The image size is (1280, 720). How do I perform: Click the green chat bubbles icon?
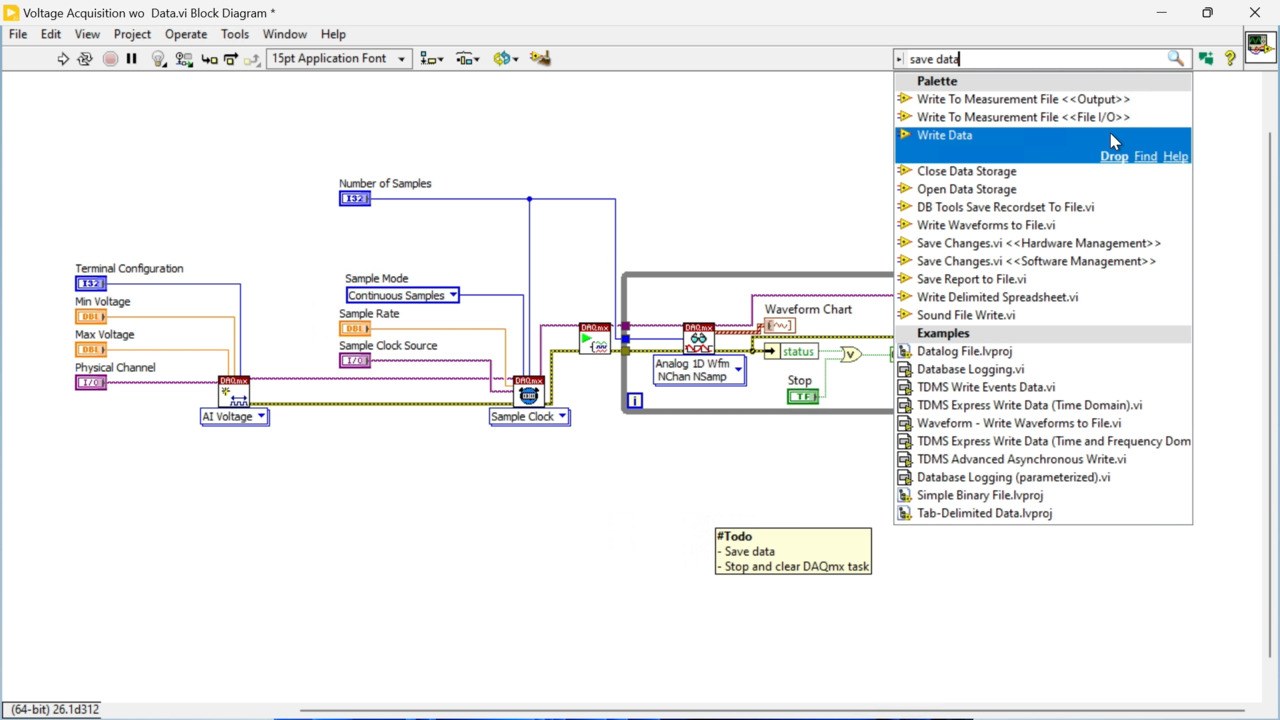1206,59
